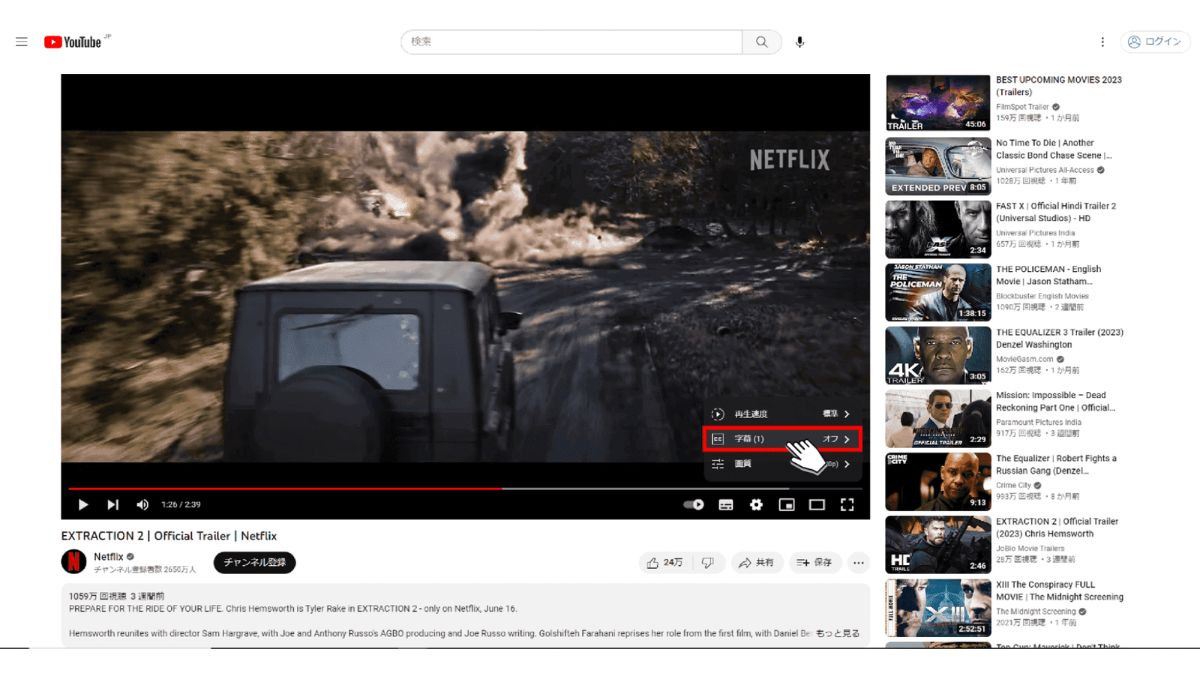Image resolution: width=1200 pixels, height=675 pixels.
Task: Switch to miniplayer mode
Action: coord(786,505)
